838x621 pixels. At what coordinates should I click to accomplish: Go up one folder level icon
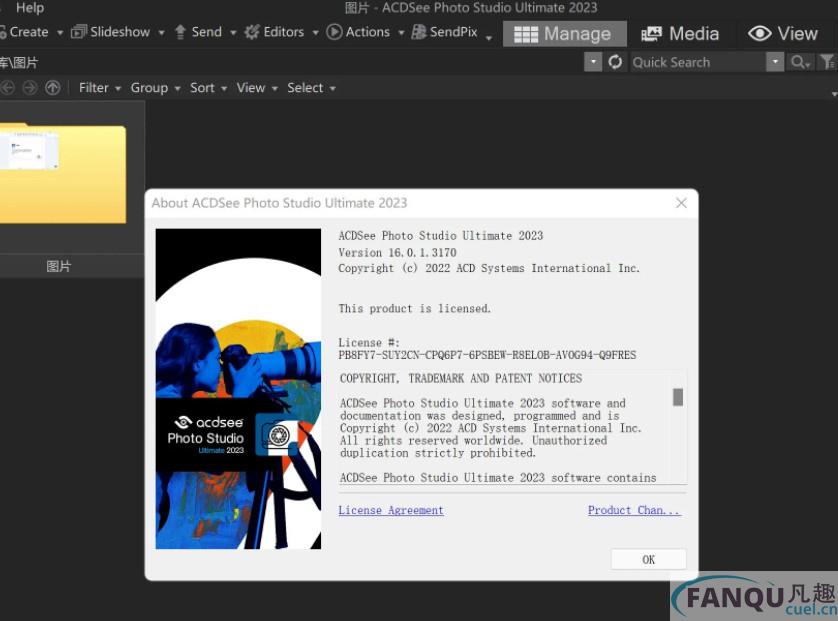coord(52,88)
